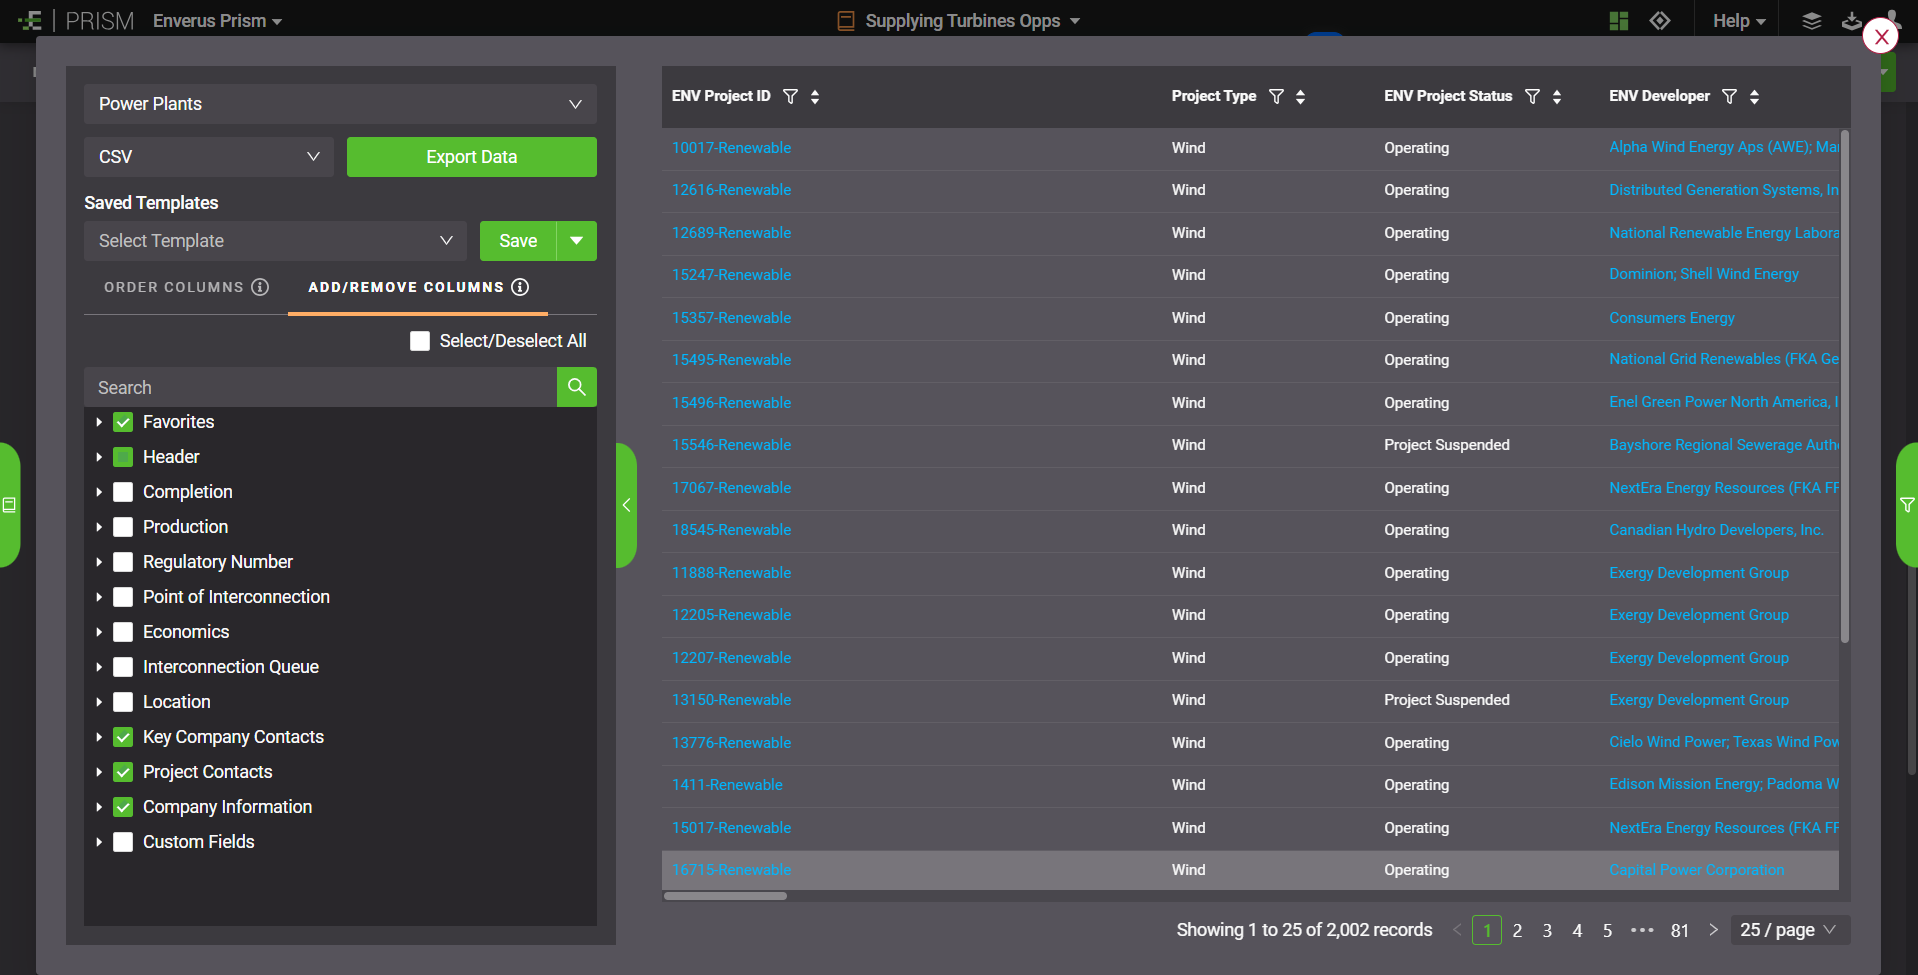The image size is (1918, 975).
Task: Open the 10017-Renewable project link
Action: point(731,148)
